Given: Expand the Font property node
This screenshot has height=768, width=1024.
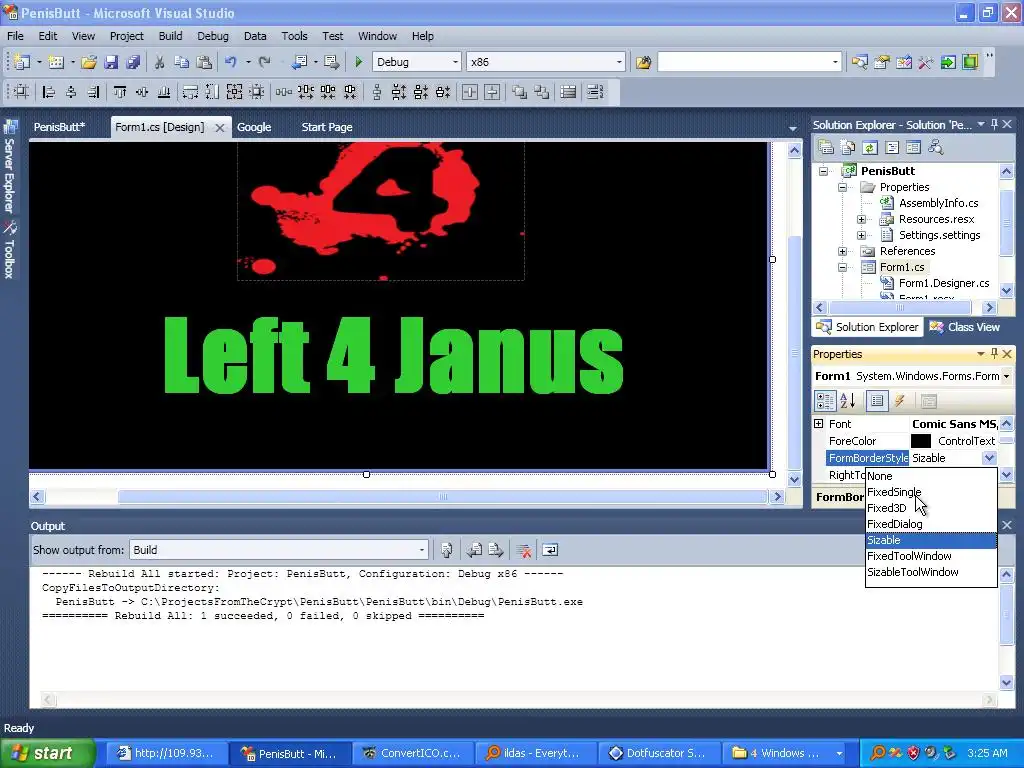Looking at the screenshot, I should tap(819, 424).
